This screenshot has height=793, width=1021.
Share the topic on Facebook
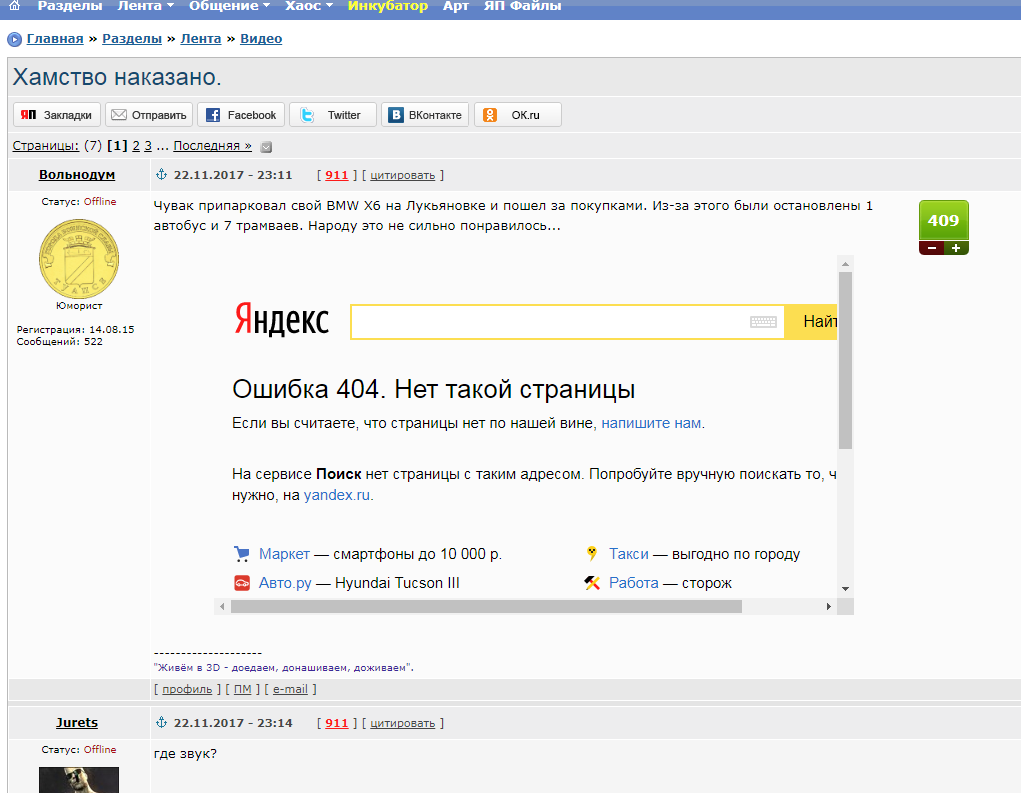(241, 115)
